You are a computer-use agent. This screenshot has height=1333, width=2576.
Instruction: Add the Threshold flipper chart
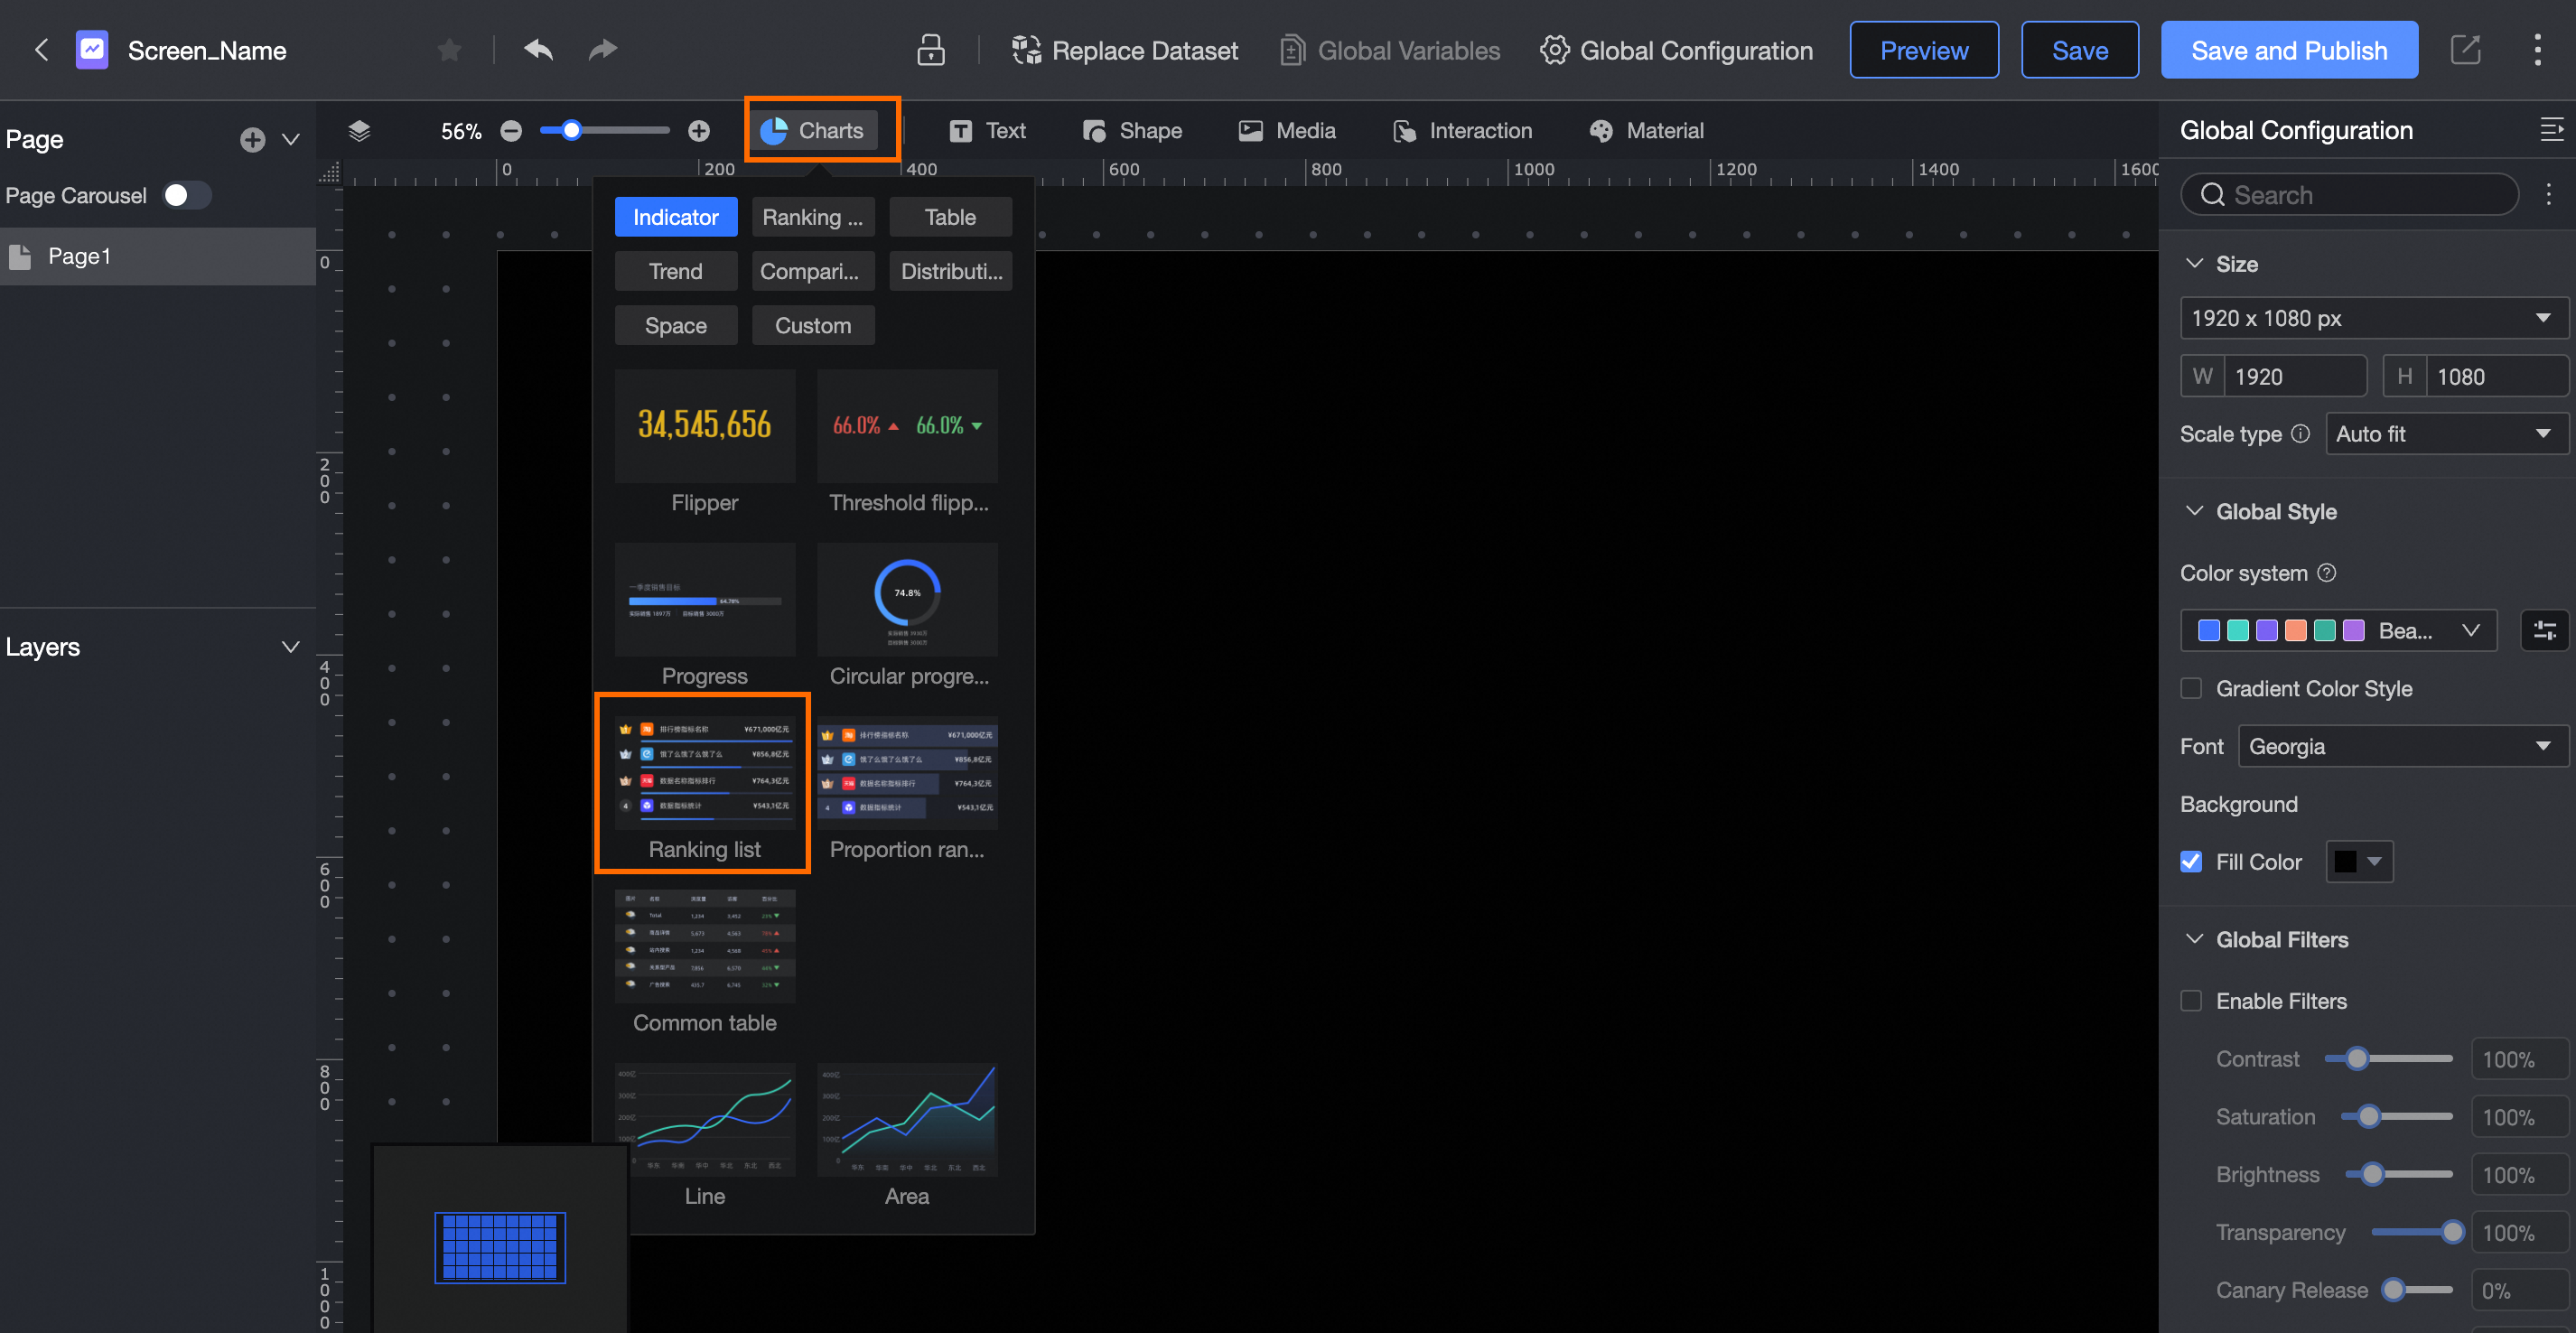907,443
